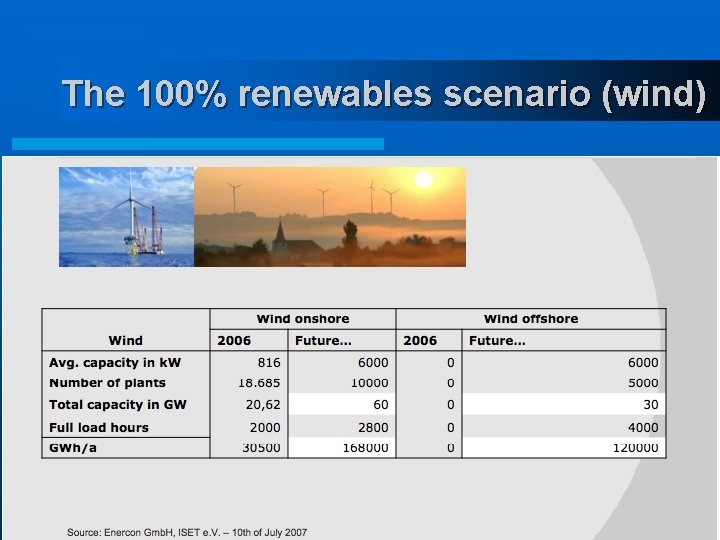Click the cell with value 2000

[x=249, y=428]
